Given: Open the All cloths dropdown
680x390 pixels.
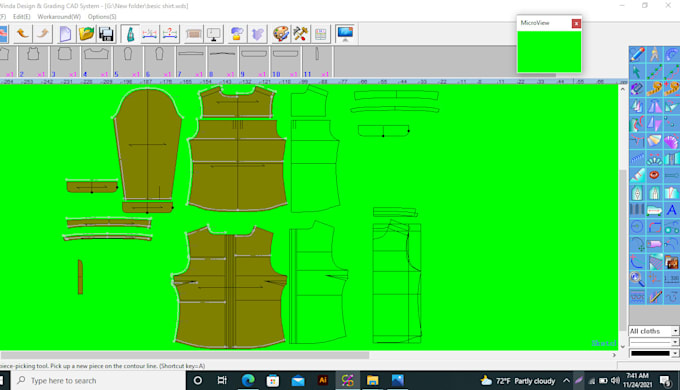Looking at the screenshot, I should click(x=654, y=331).
